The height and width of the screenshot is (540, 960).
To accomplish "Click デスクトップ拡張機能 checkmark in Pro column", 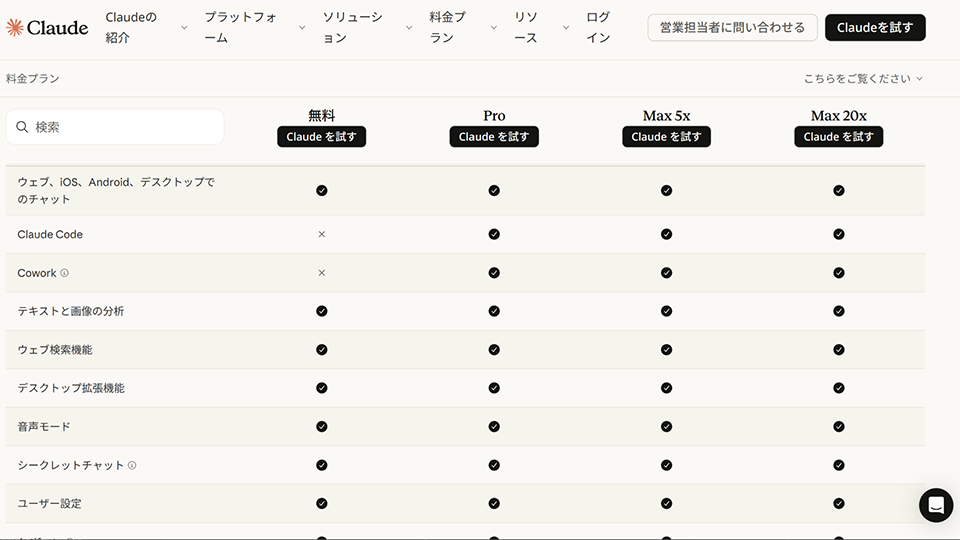I will [494, 388].
